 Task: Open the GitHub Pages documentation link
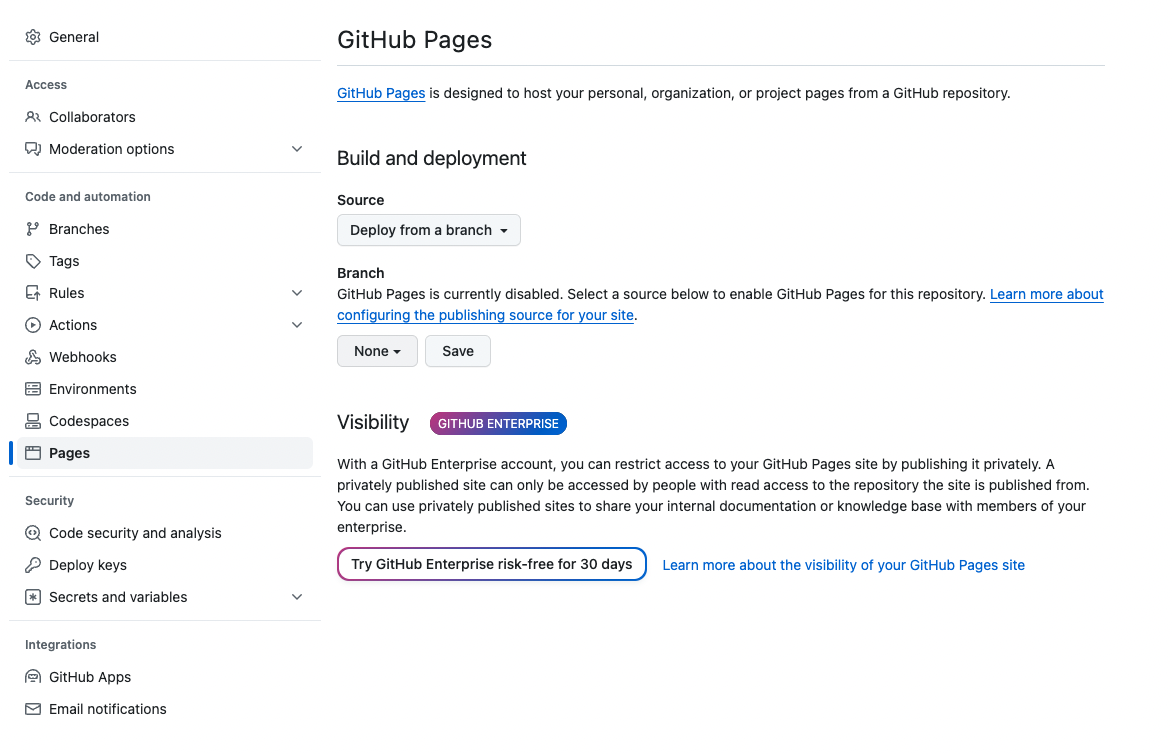381,93
